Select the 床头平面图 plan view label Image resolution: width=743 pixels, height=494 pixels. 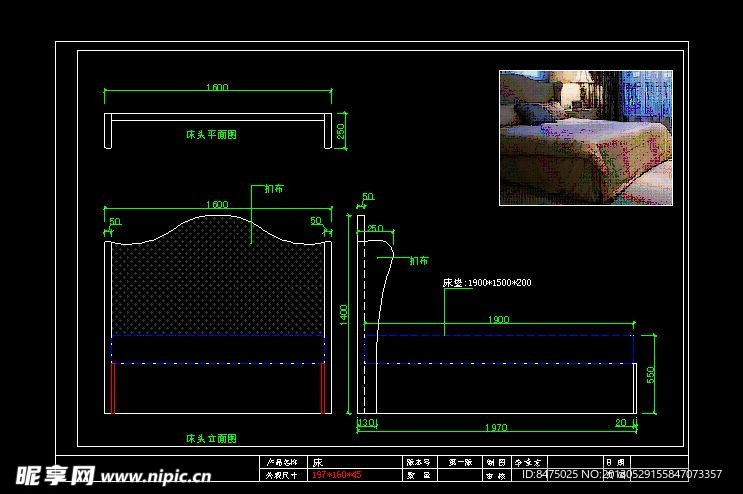(211, 135)
